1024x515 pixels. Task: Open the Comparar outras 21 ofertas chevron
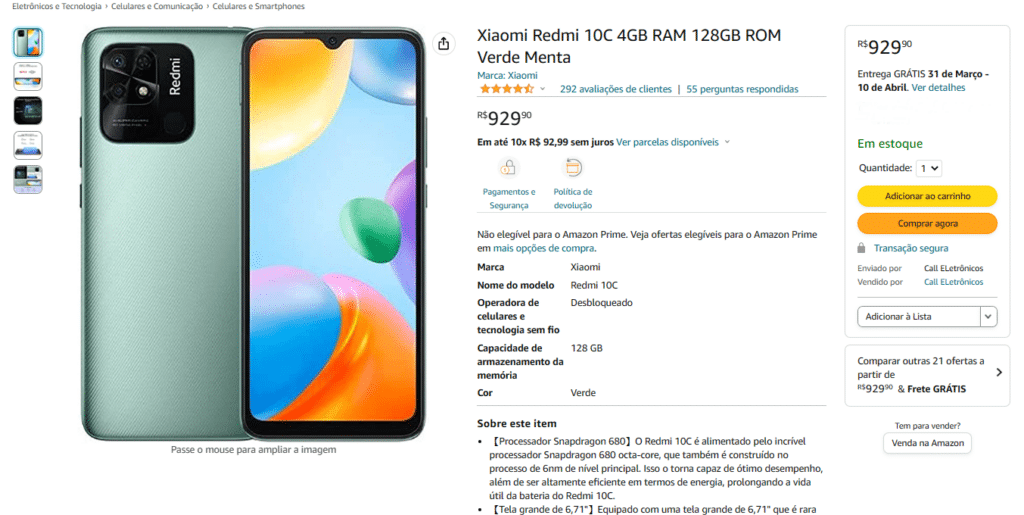pyautogui.click(x=999, y=373)
